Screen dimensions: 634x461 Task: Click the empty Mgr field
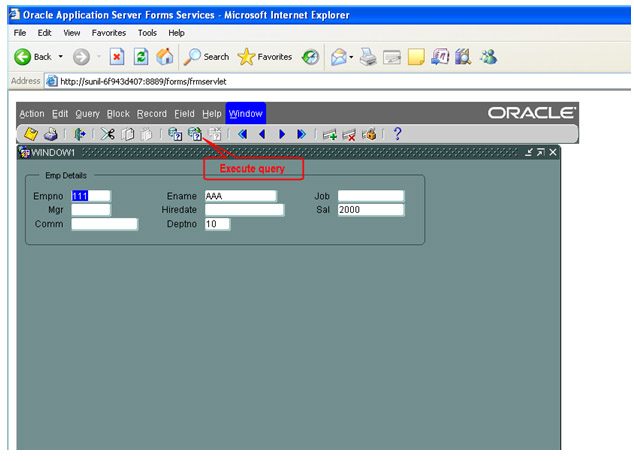click(x=91, y=210)
